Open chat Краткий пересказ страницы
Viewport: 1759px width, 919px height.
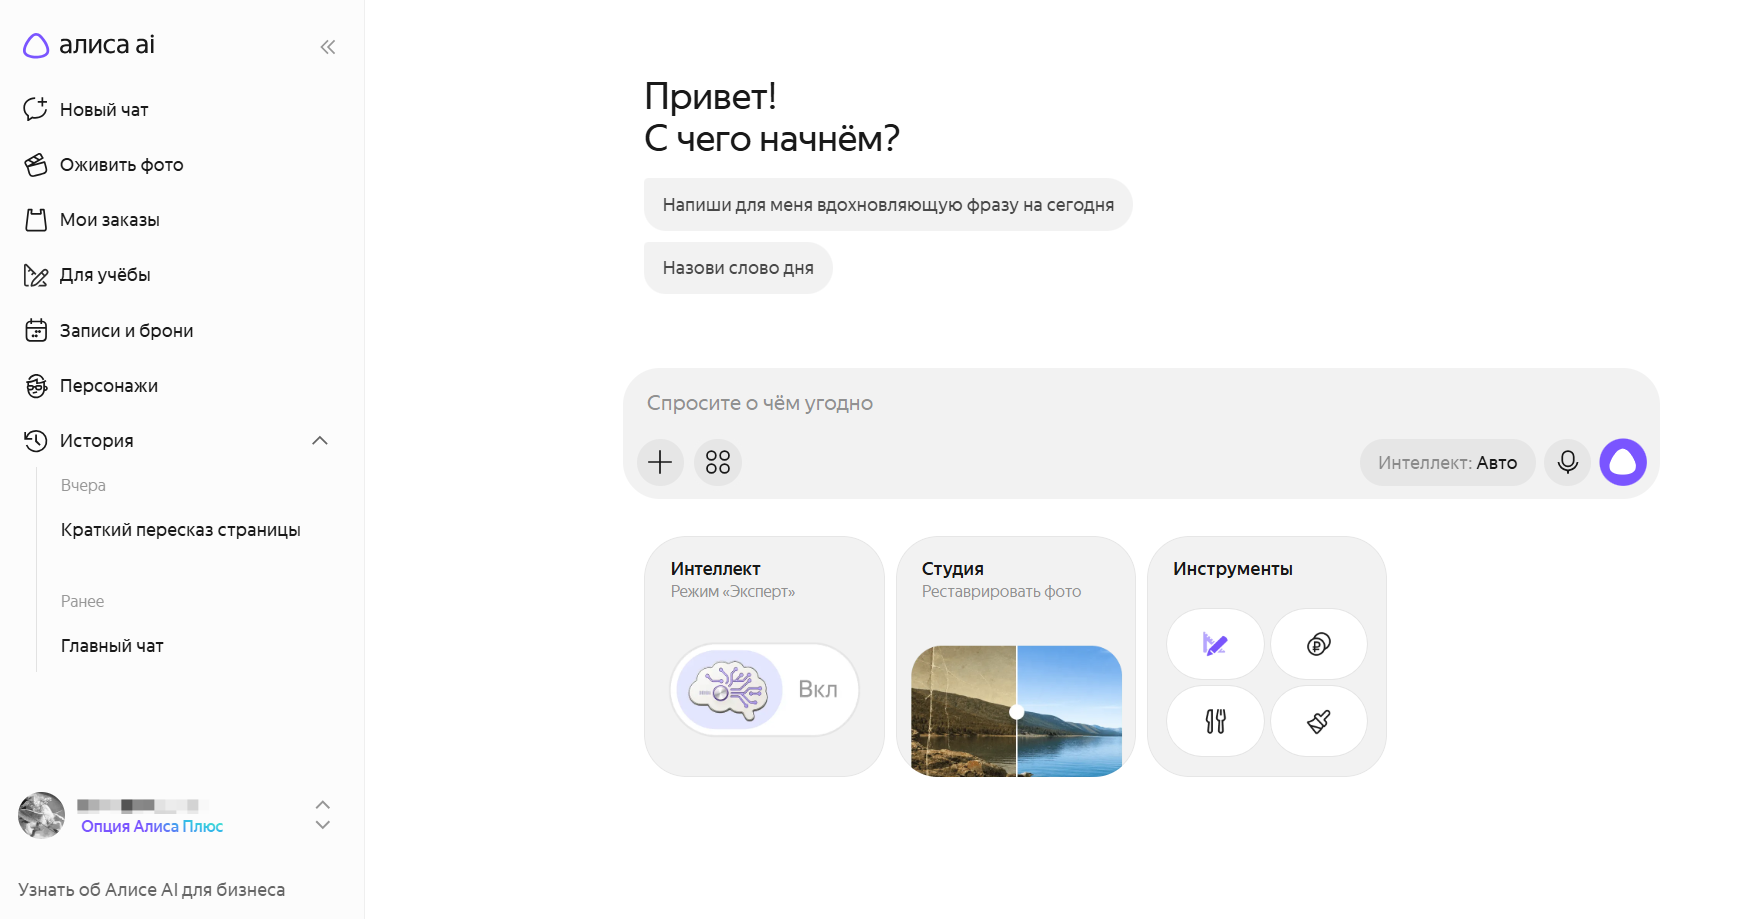pyautogui.click(x=181, y=530)
